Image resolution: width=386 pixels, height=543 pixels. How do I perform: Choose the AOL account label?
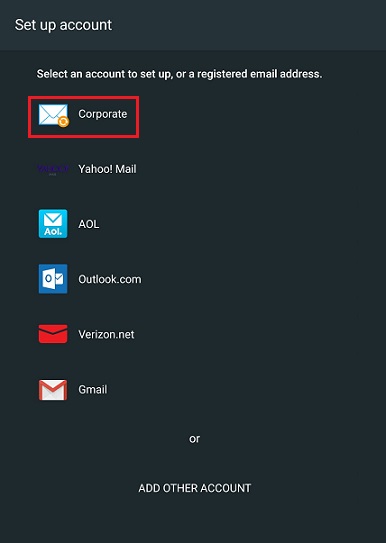[x=89, y=224]
